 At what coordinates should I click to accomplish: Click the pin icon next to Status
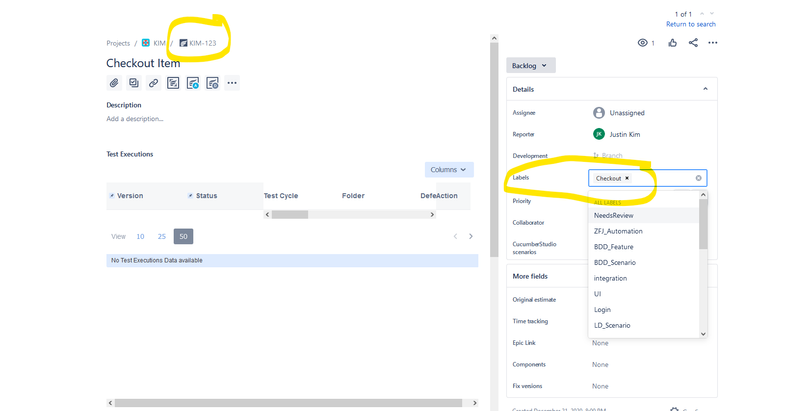[x=190, y=196]
